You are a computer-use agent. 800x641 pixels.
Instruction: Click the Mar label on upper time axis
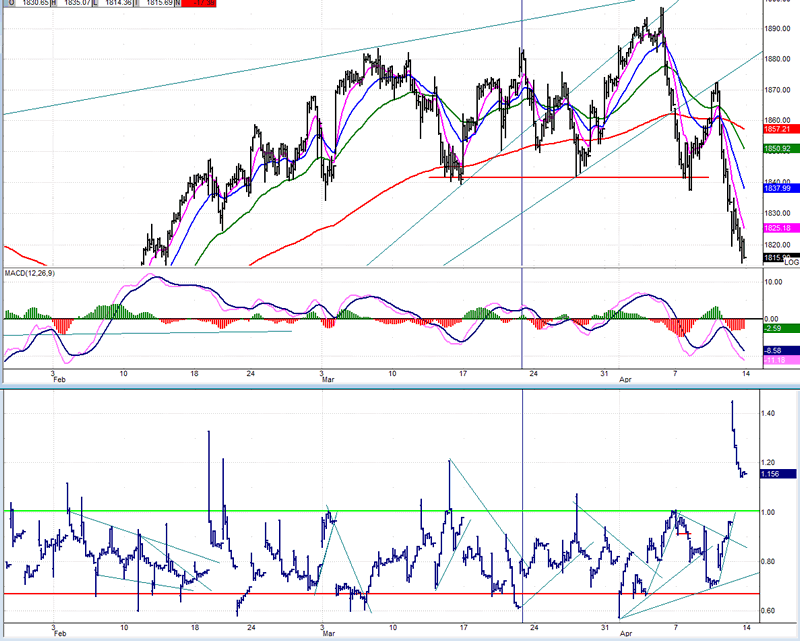tap(328, 380)
